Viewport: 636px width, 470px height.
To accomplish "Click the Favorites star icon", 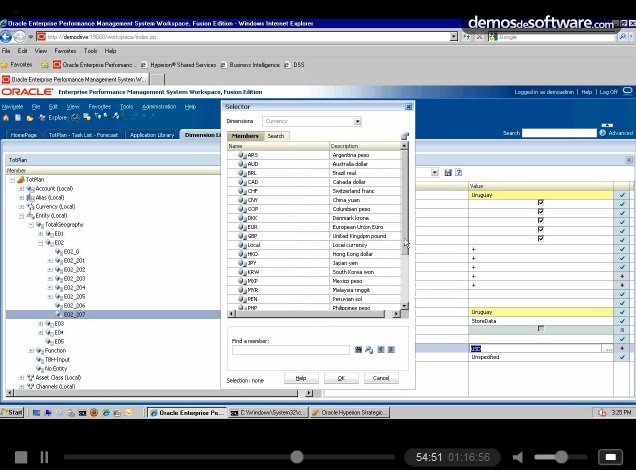I will [x=4, y=65].
